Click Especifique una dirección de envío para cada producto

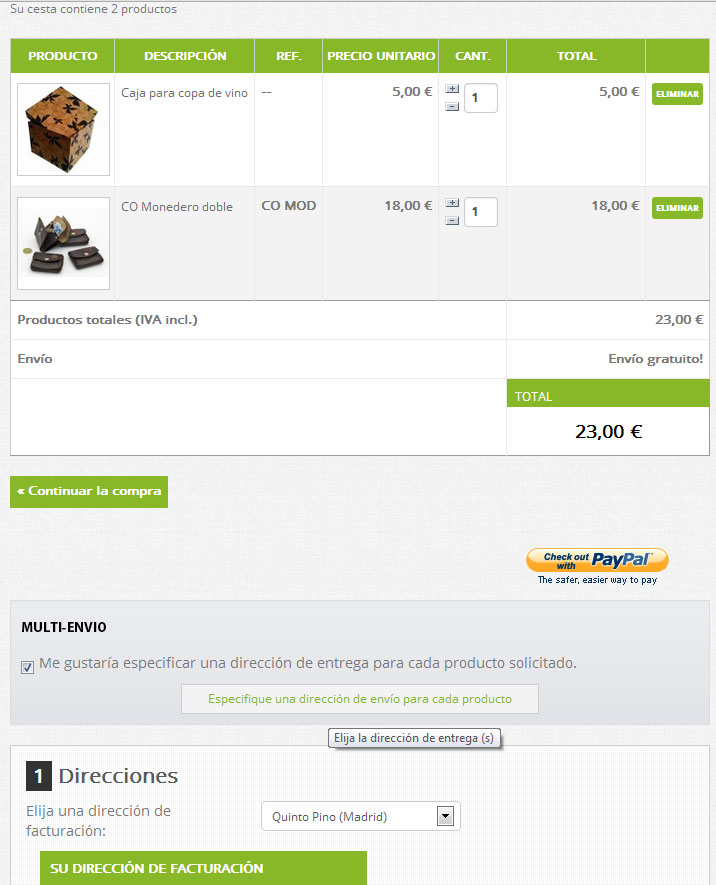(x=359, y=699)
